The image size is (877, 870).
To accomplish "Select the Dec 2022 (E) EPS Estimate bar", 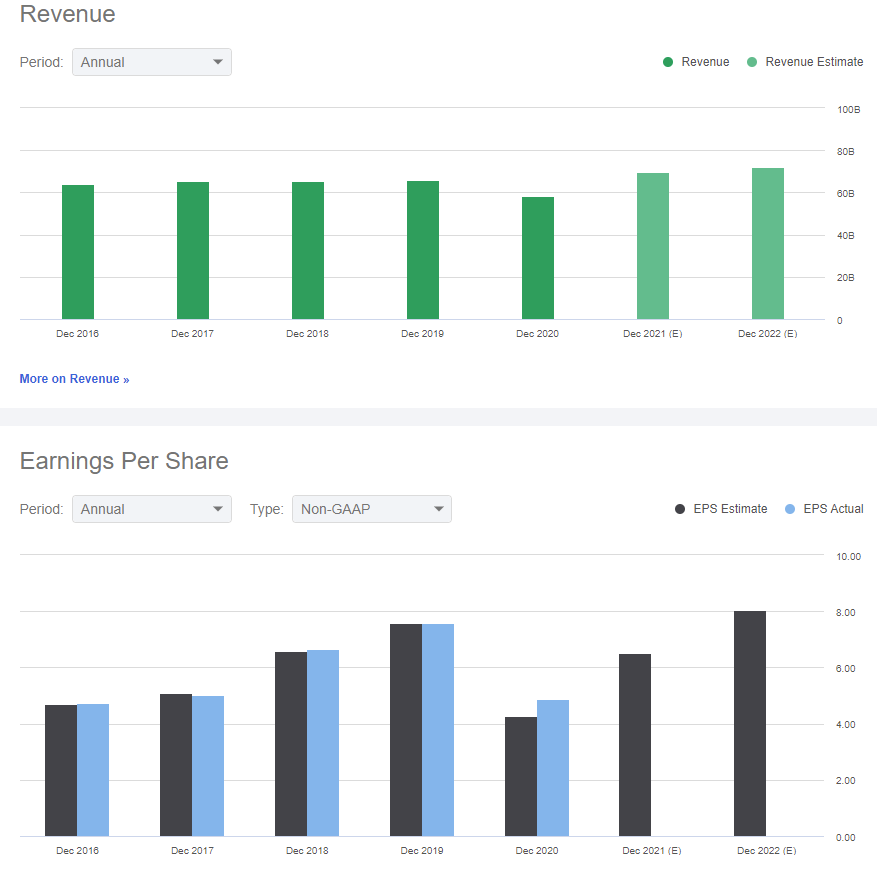I will [x=750, y=723].
